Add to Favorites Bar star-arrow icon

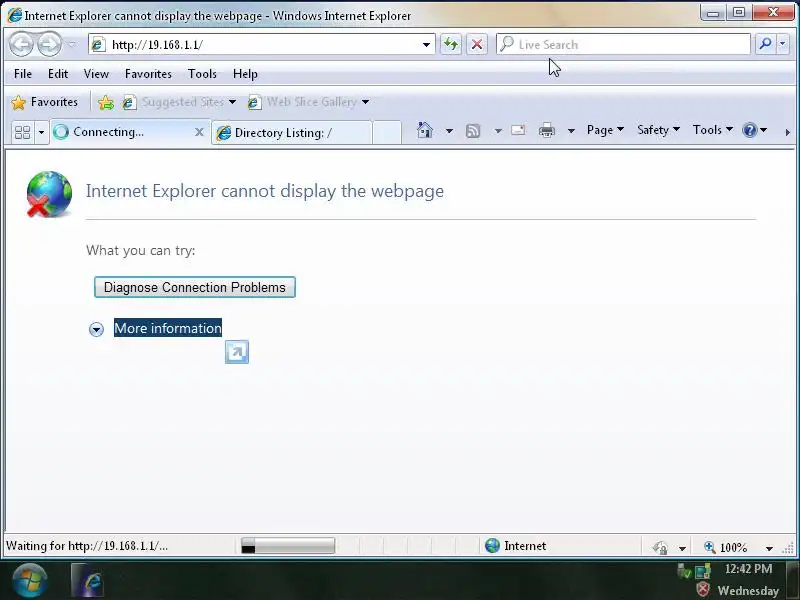pos(106,103)
